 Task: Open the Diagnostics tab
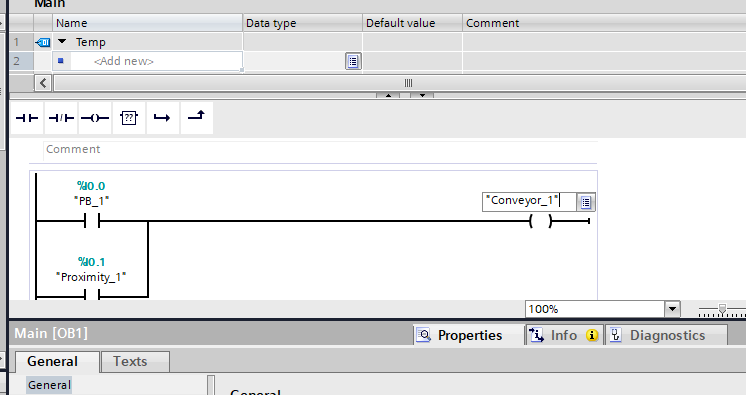point(666,336)
